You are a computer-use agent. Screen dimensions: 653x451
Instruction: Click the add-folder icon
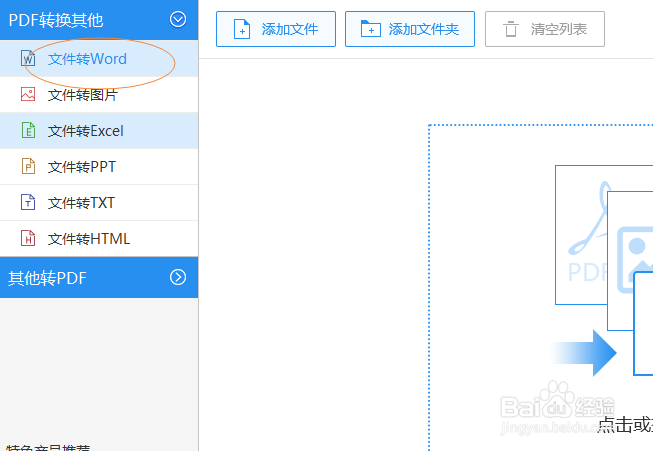pyautogui.click(x=371, y=29)
